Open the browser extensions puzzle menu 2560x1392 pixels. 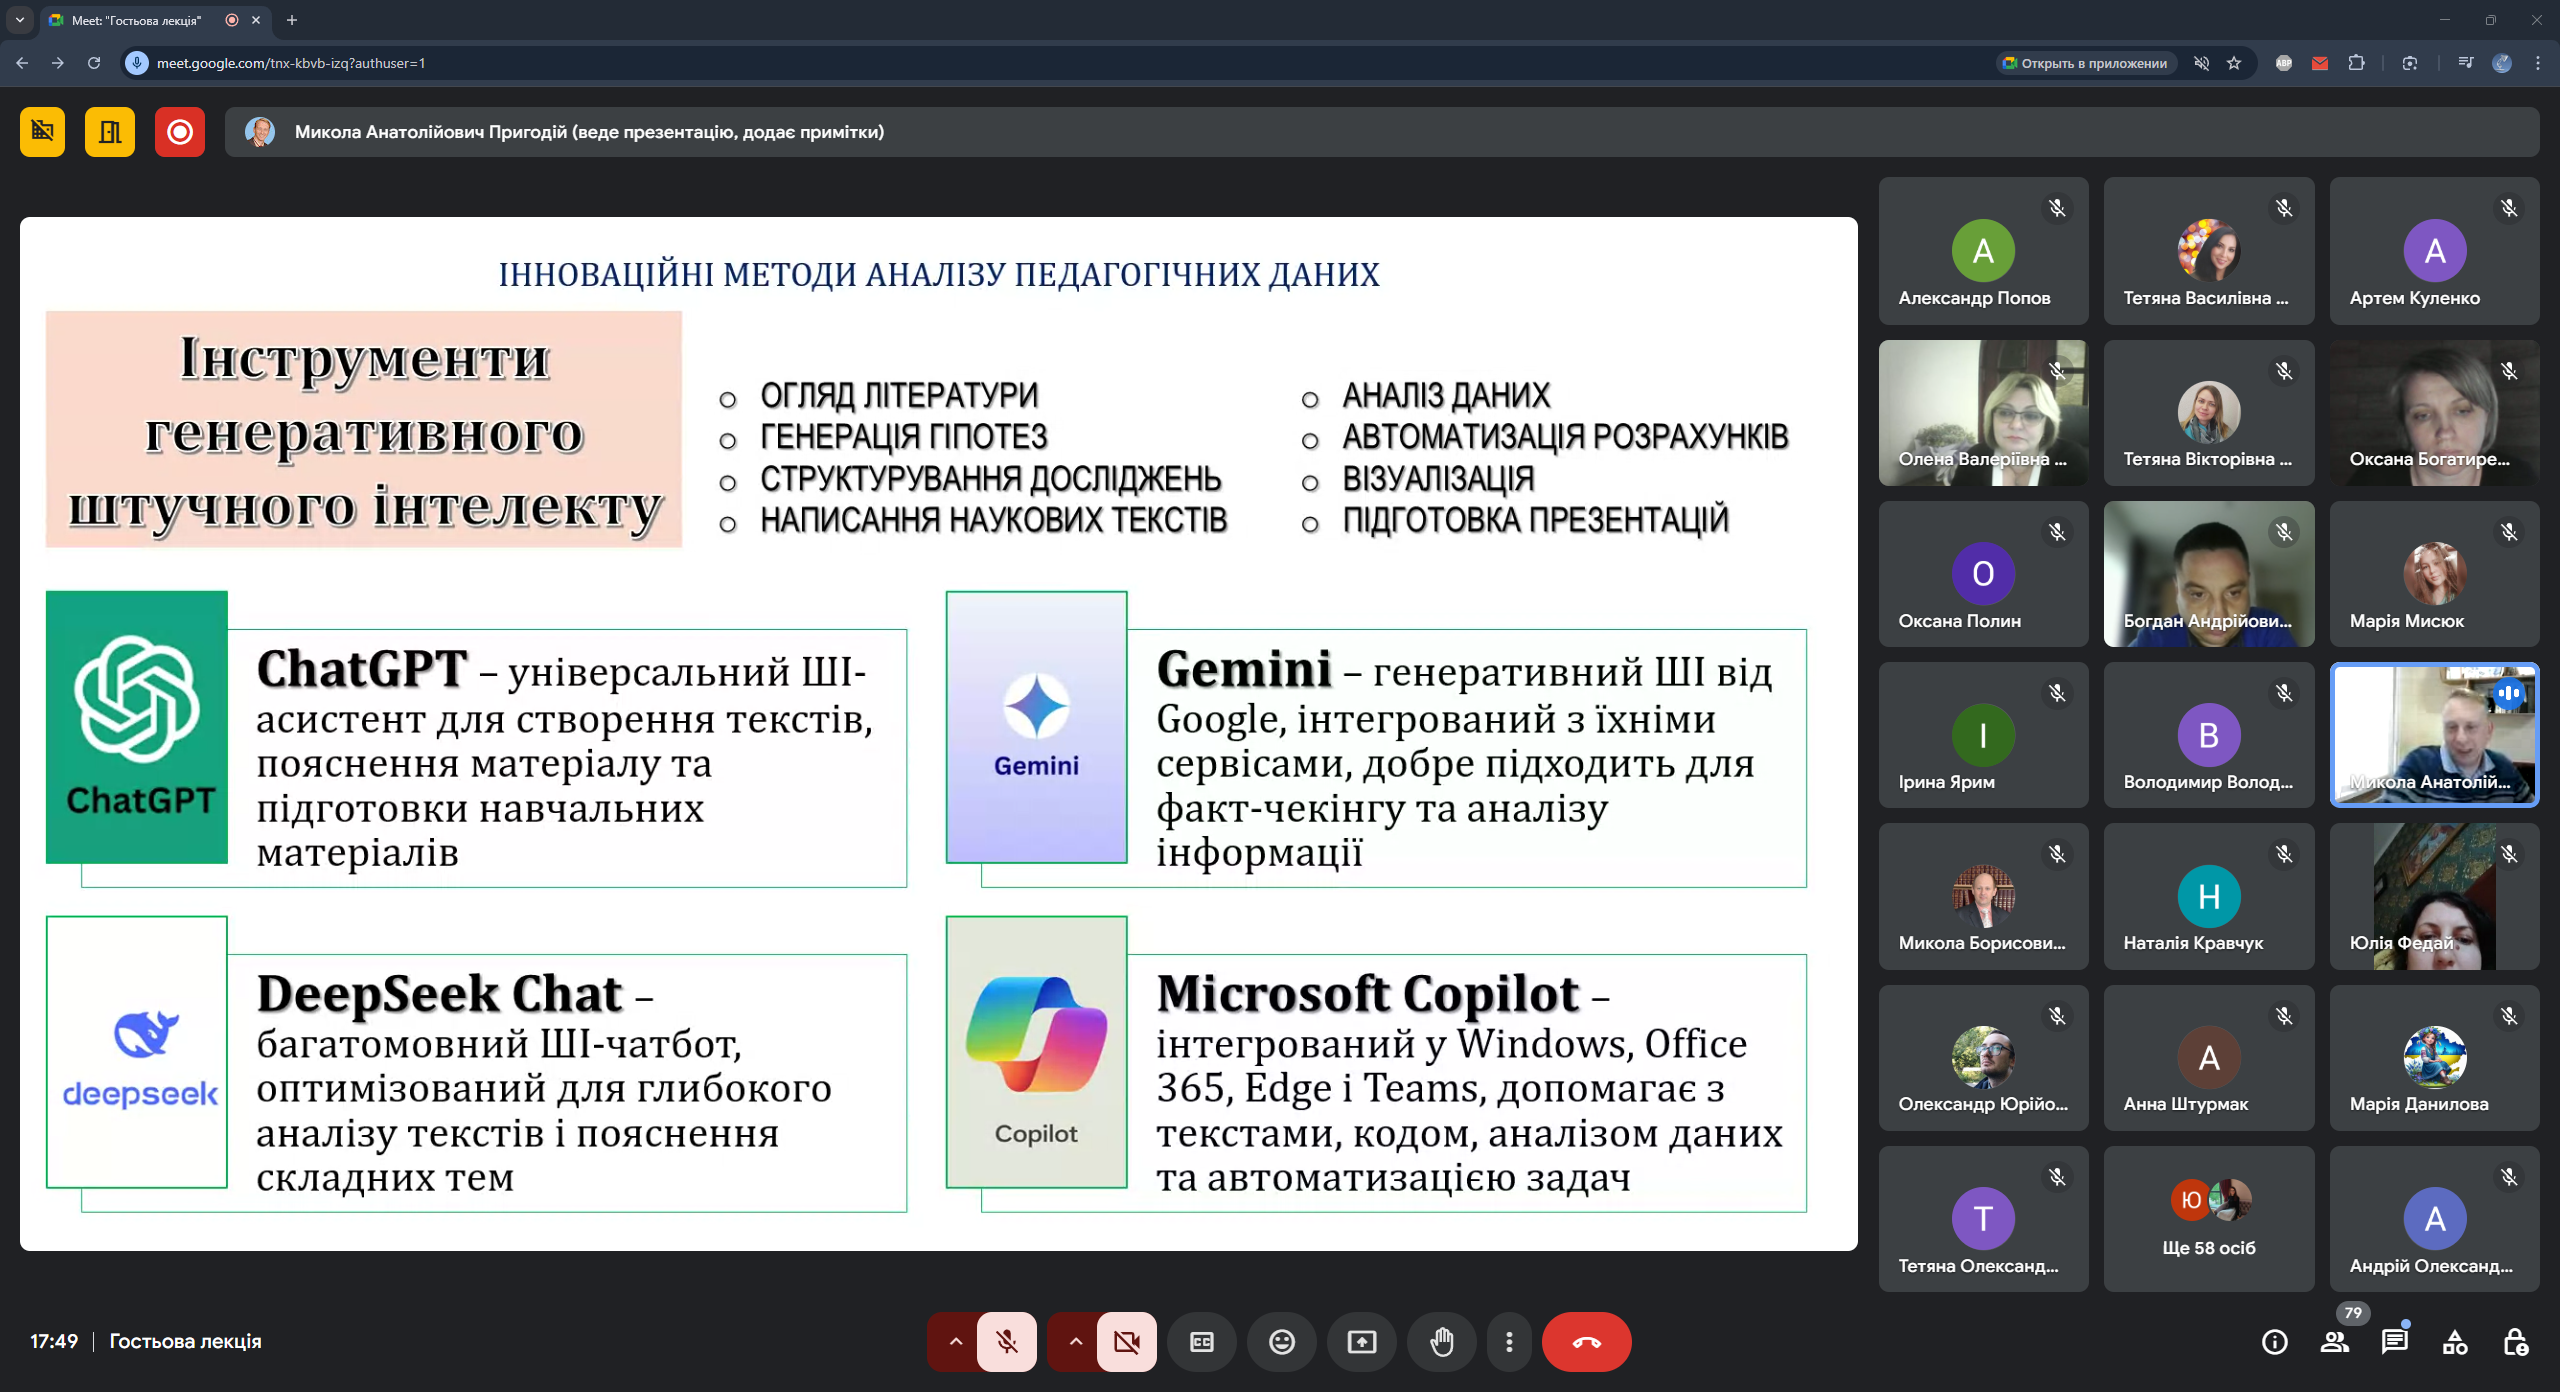click(x=2356, y=63)
